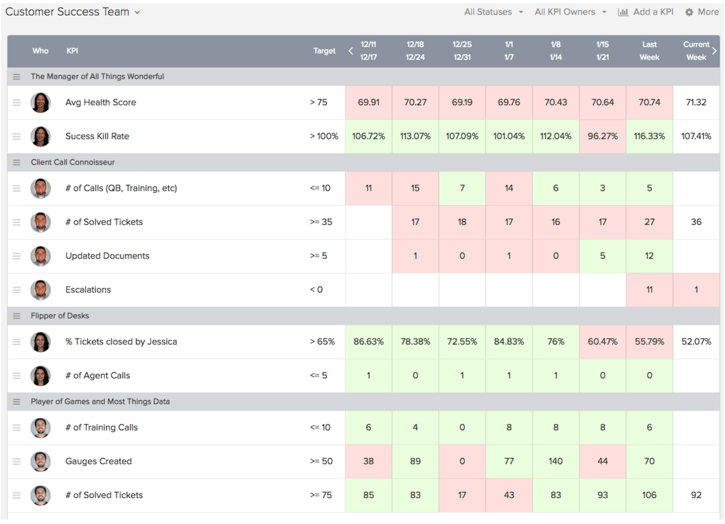This screenshot has height=524, width=725.
Task: Select the 140 Gauges Created cell
Action: [556, 461]
